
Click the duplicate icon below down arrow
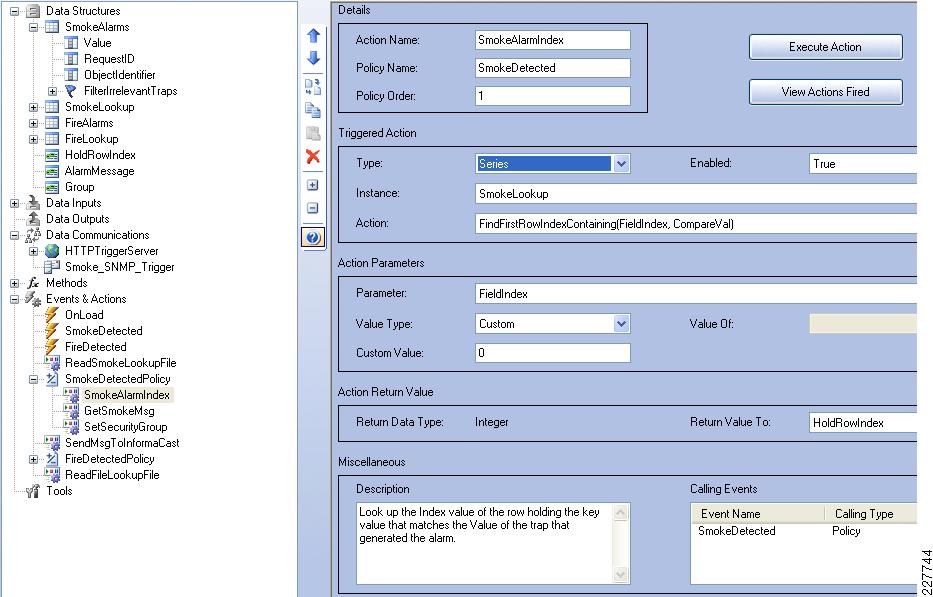pos(313,87)
